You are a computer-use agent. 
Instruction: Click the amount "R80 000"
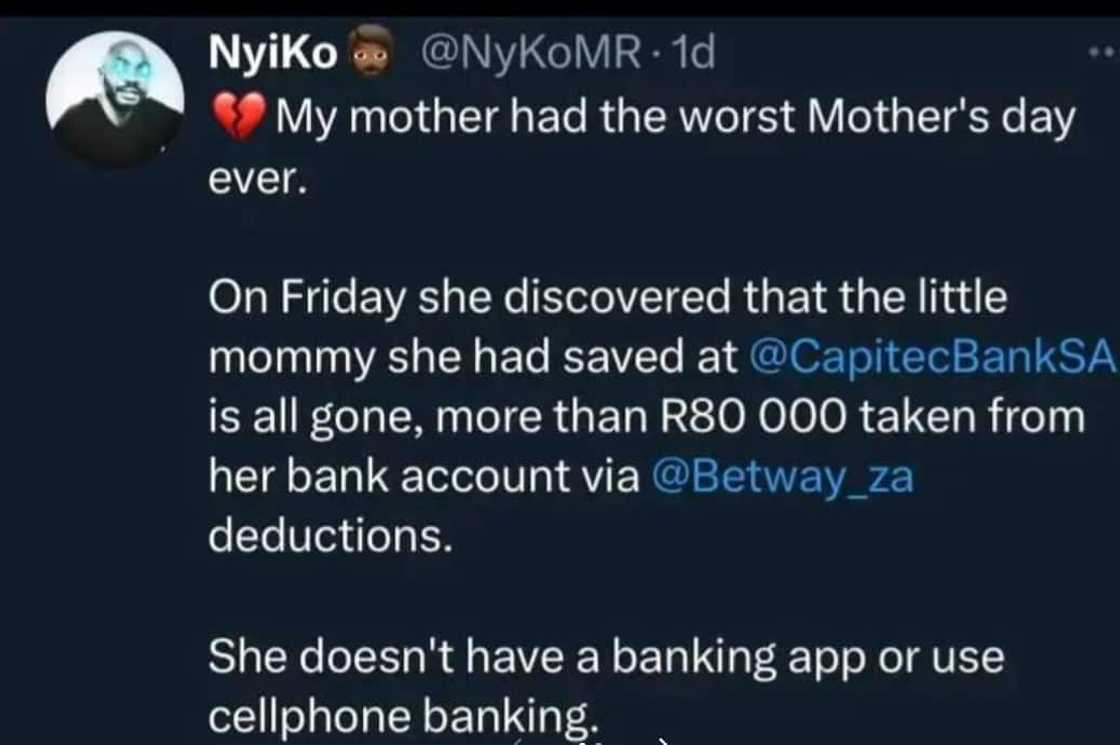click(753, 417)
